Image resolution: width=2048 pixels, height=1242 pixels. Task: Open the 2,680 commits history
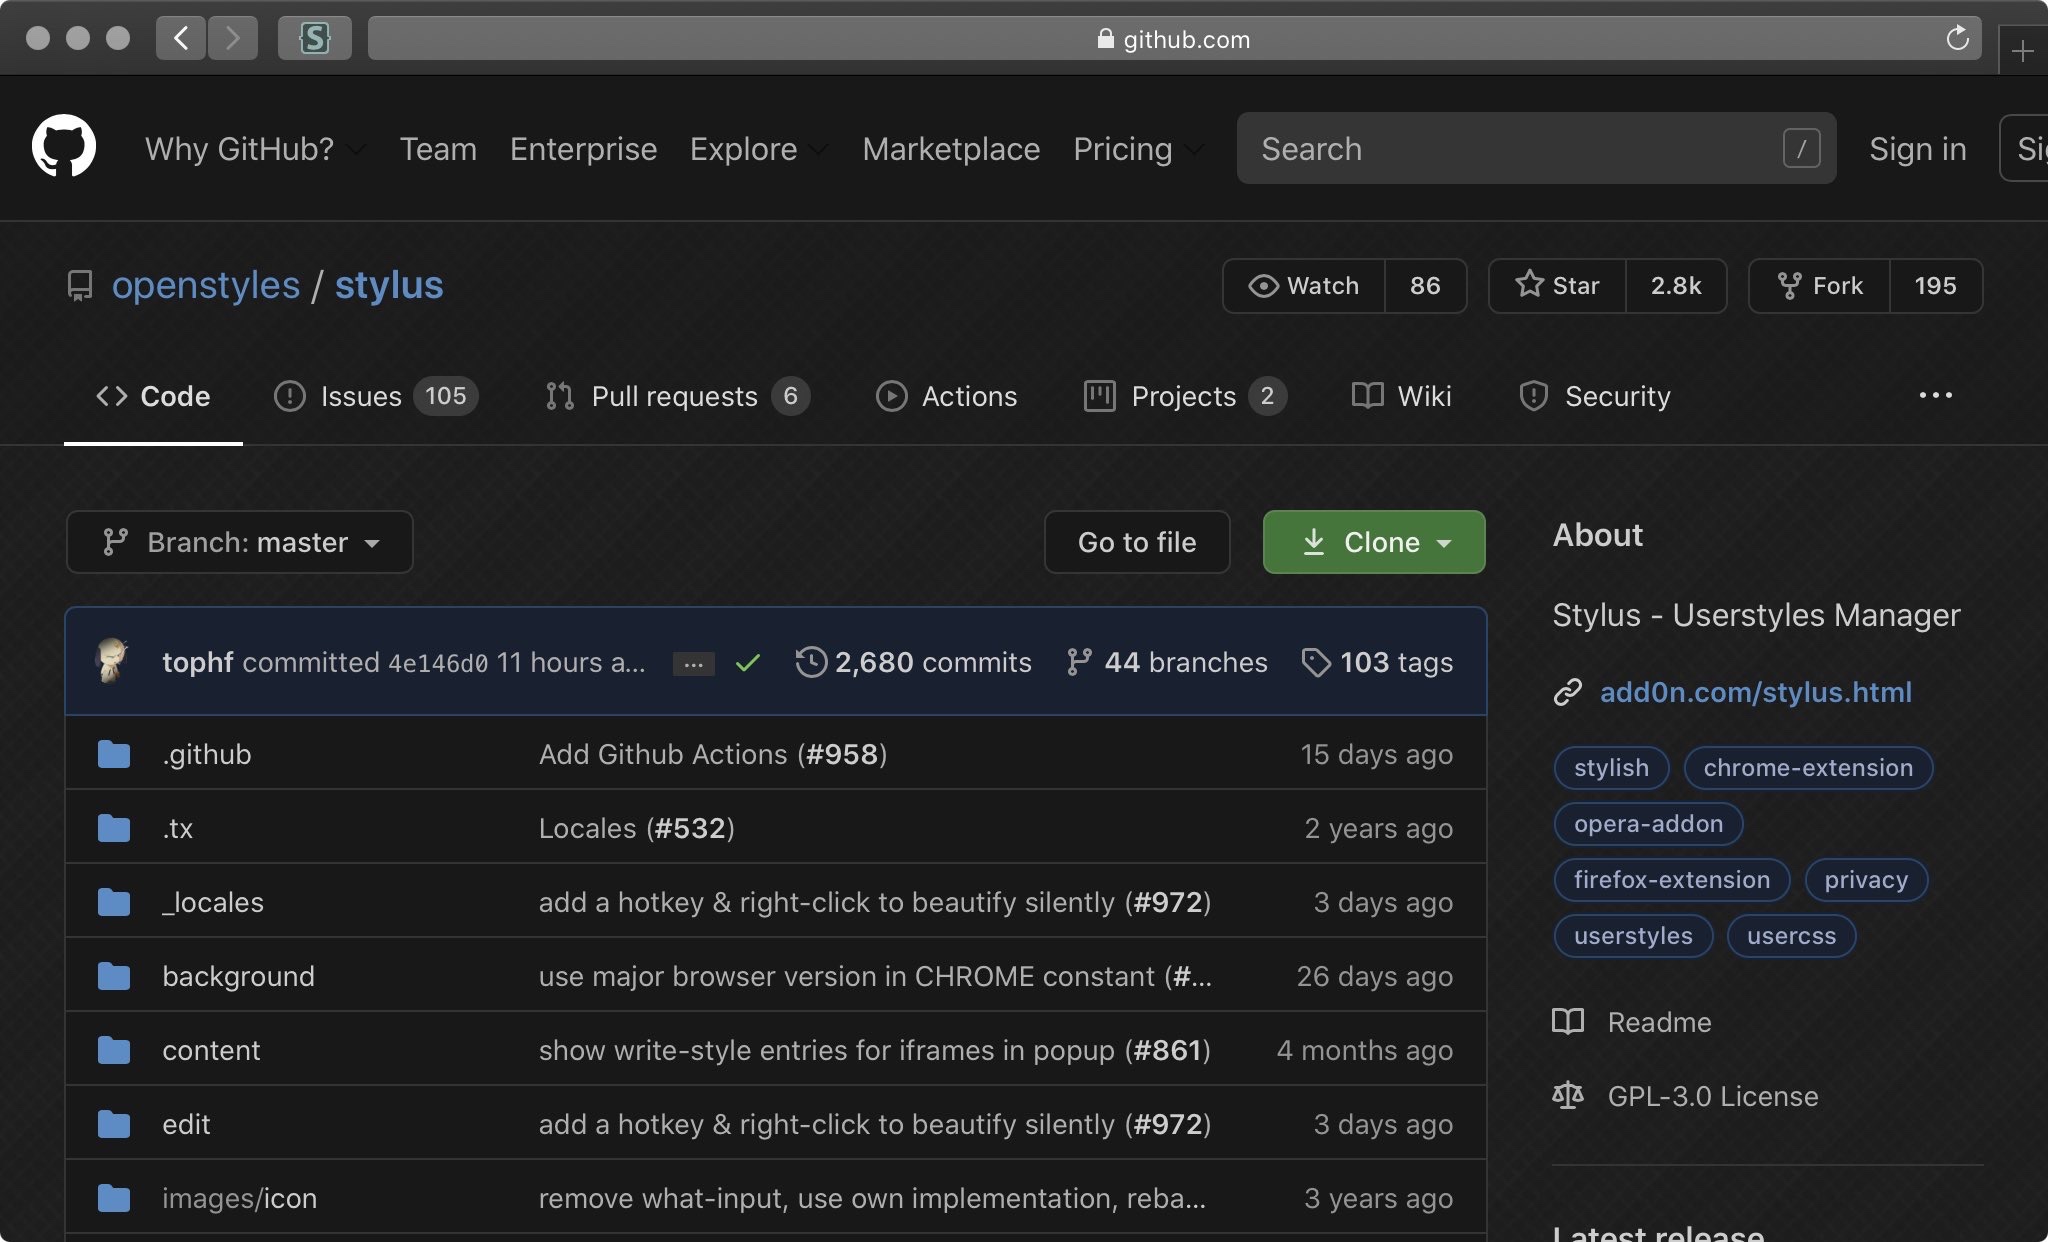(913, 662)
